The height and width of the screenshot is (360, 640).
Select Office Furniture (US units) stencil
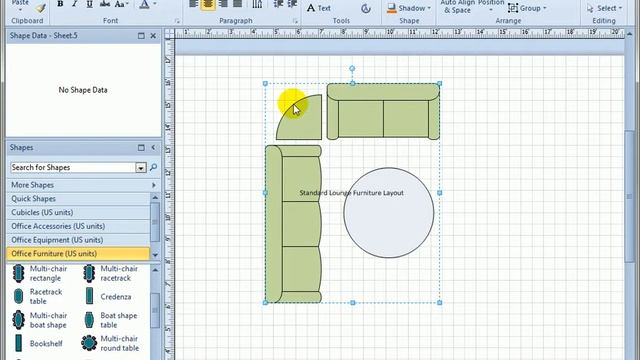[78, 253]
